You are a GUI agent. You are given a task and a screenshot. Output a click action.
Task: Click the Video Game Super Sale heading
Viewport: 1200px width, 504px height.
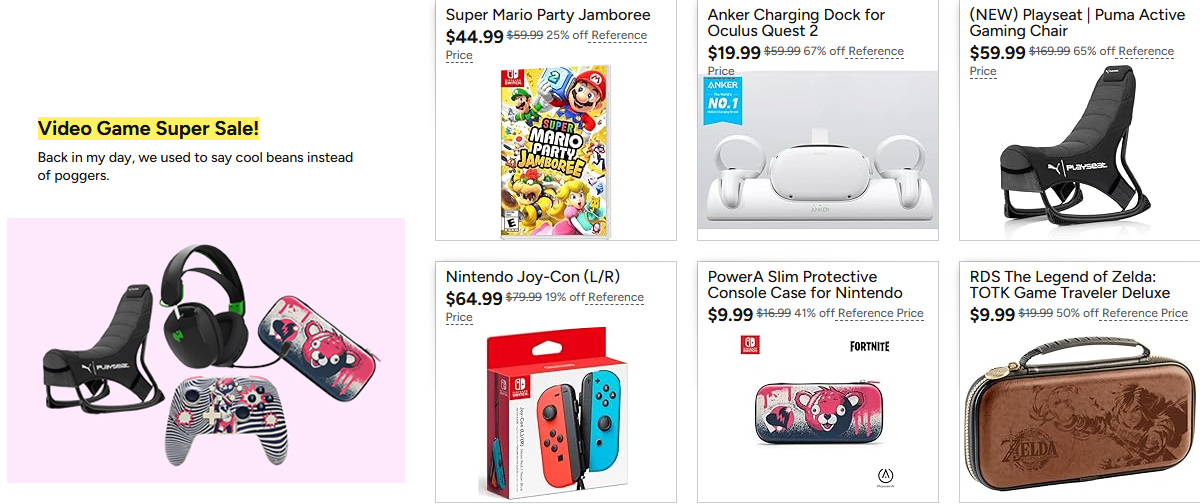coord(148,128)
